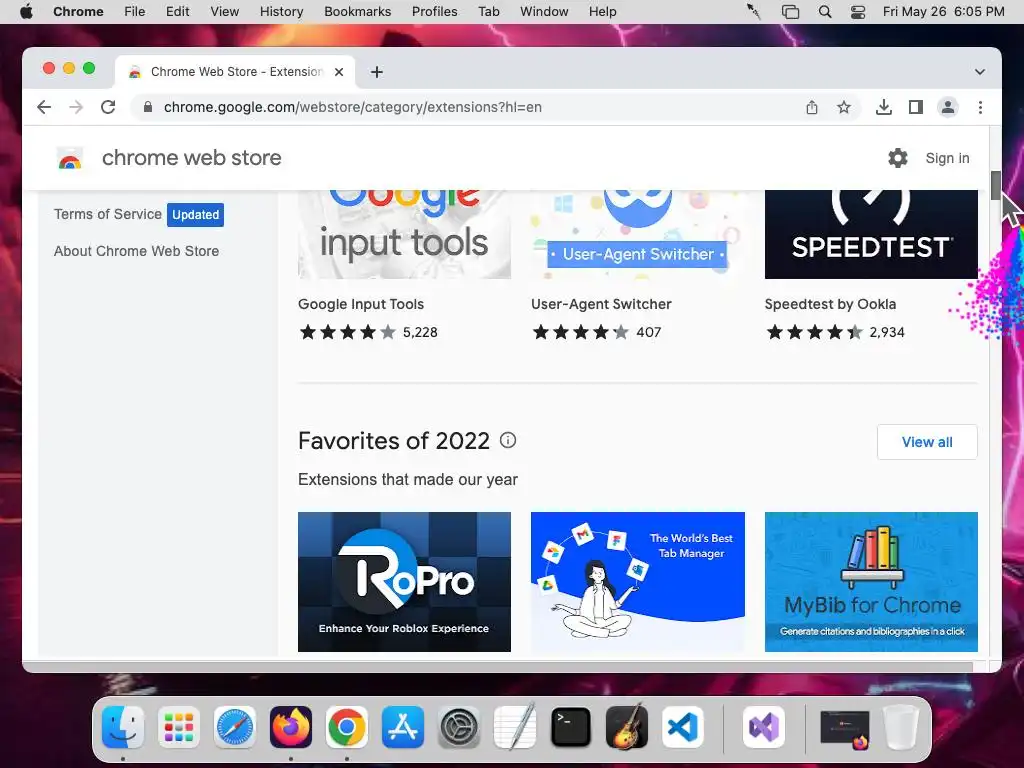Click the Favorites of 2022 heading
The width and height of the screenshot is (1024, 768).
coord(394,441)
